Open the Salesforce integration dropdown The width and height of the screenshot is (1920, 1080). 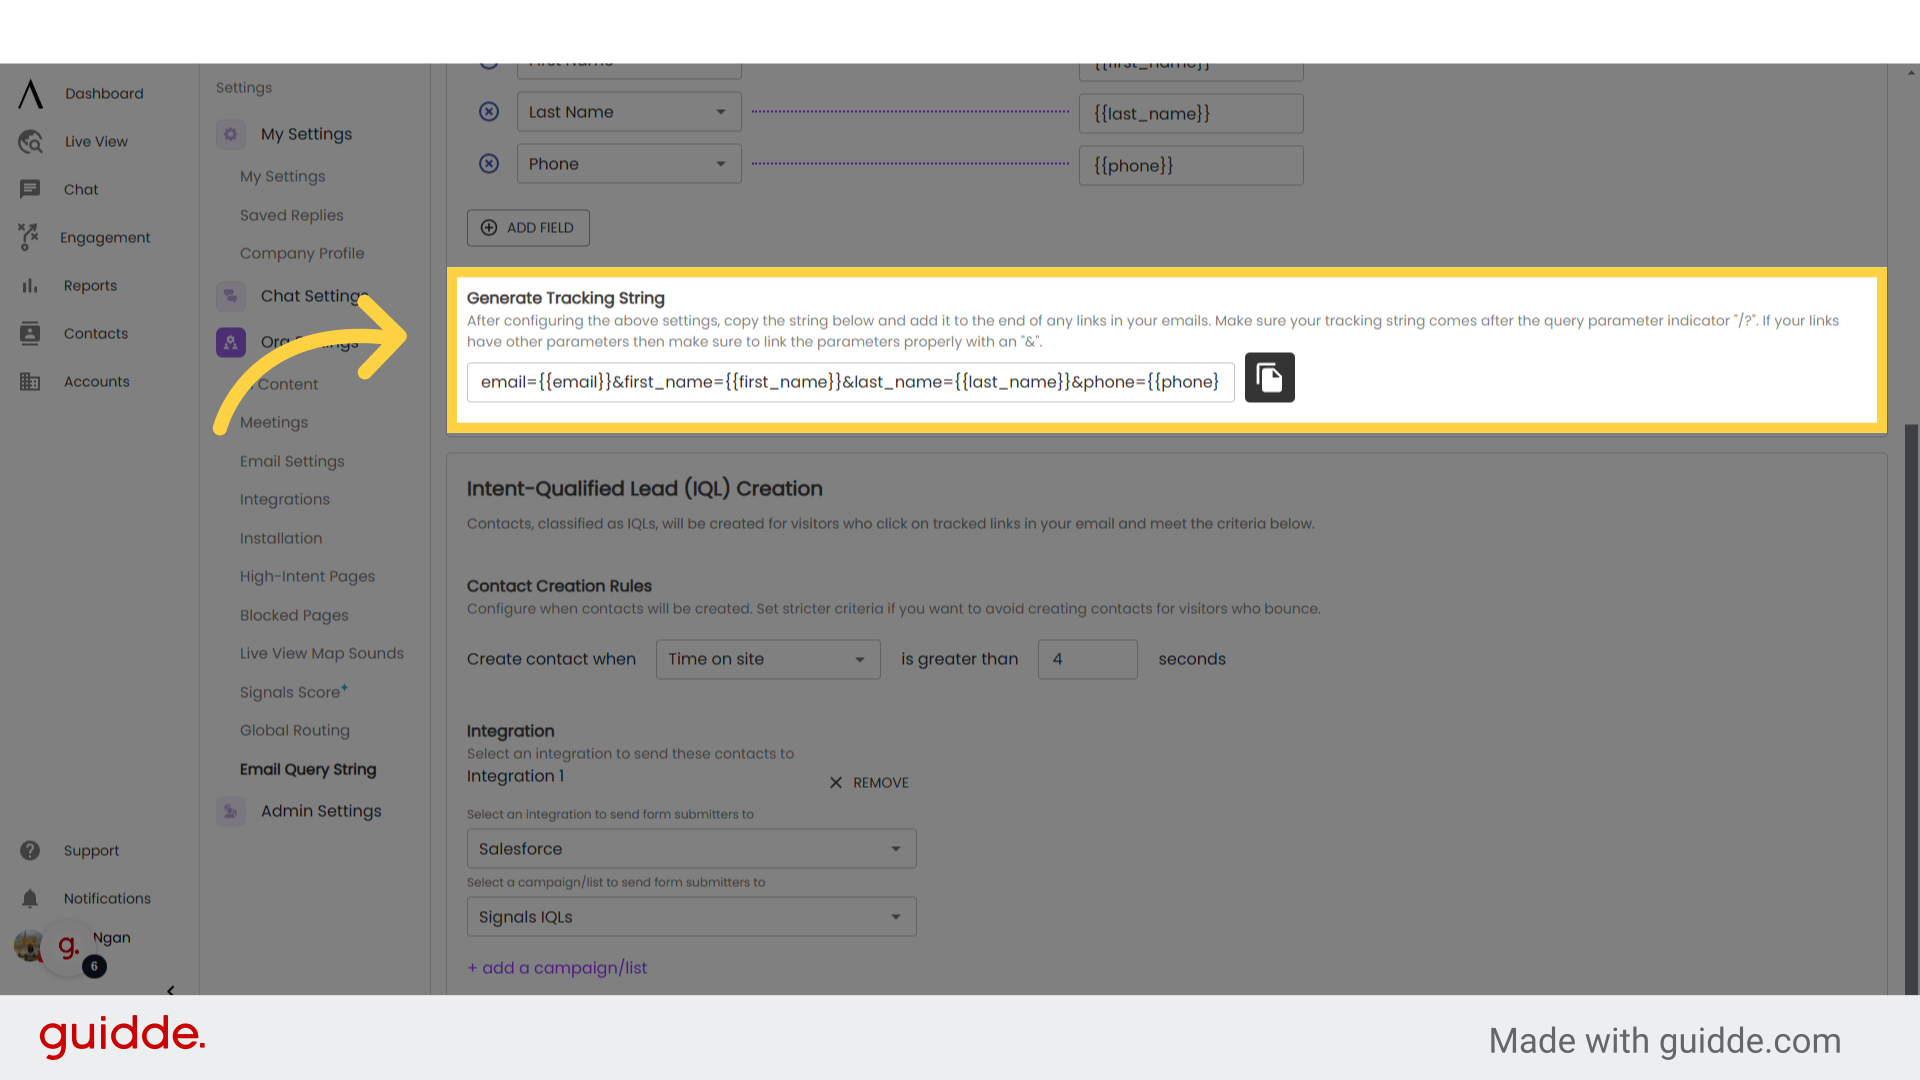(x=691, y=849)
